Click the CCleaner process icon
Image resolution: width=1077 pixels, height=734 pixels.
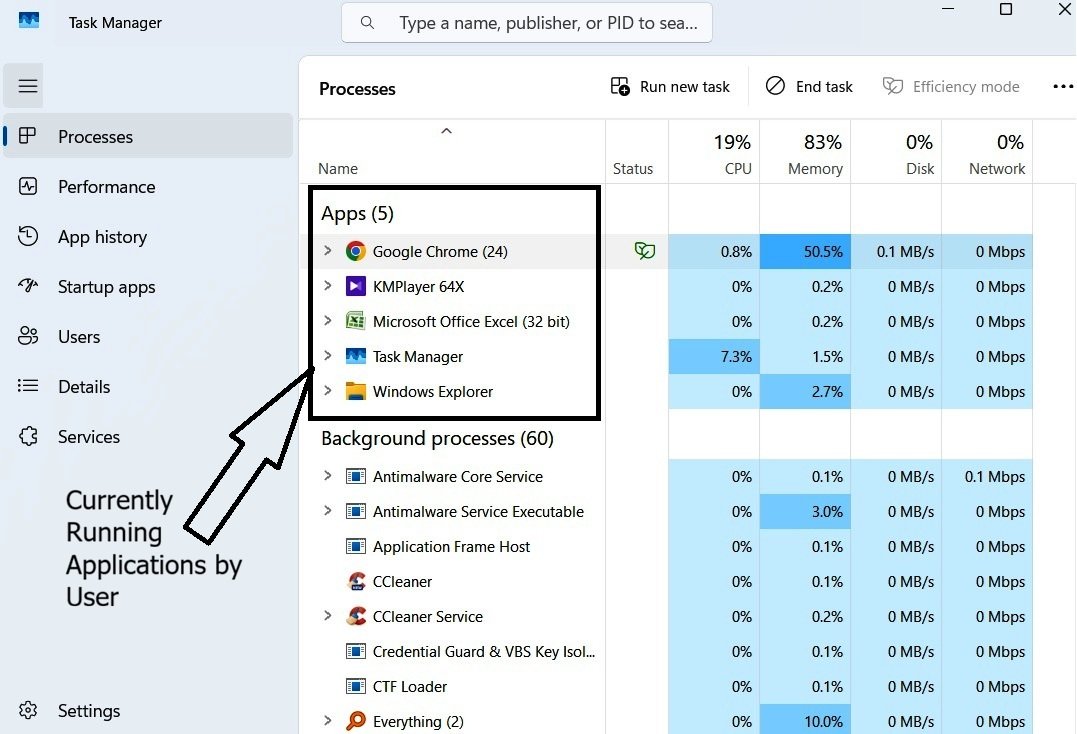pyautogui.click(x=356, y=582)
